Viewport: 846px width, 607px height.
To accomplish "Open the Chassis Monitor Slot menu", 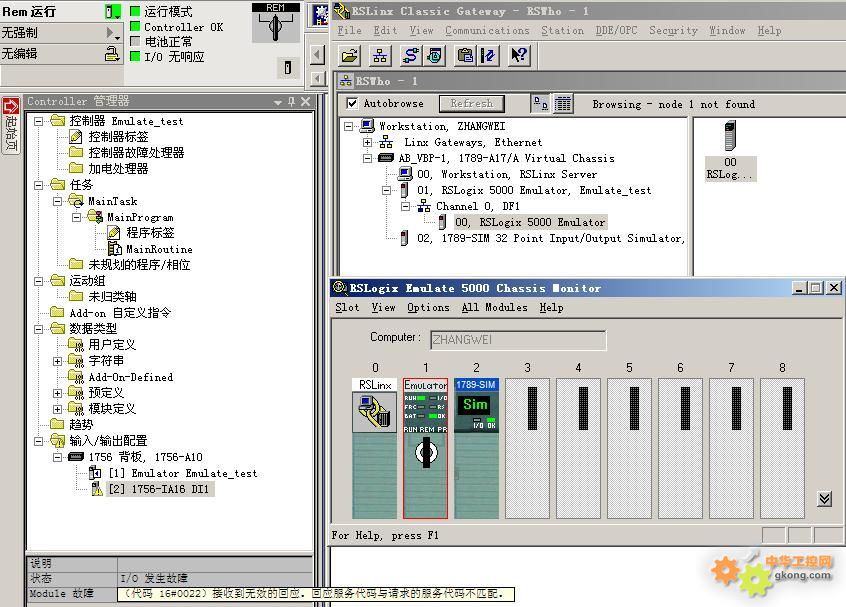I will [x=347, y=308].
